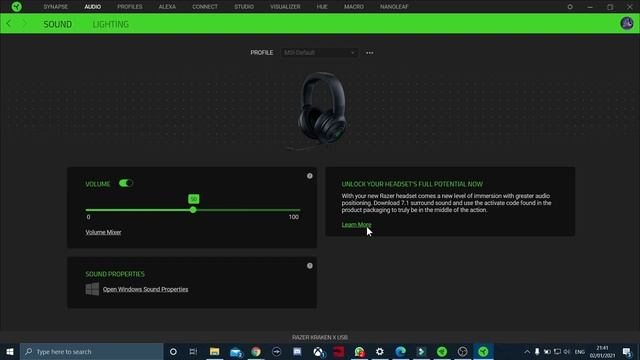Screen dimensions: 640x360
Task: Open the Xbox app on the taskbar
Action: tap(318, 351)
